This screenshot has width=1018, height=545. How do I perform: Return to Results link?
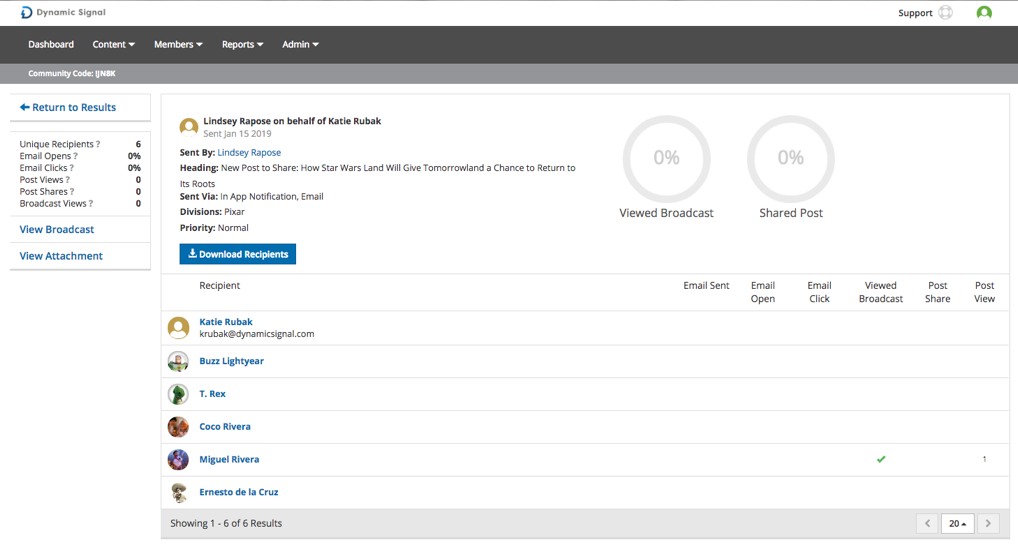[68, 107]
